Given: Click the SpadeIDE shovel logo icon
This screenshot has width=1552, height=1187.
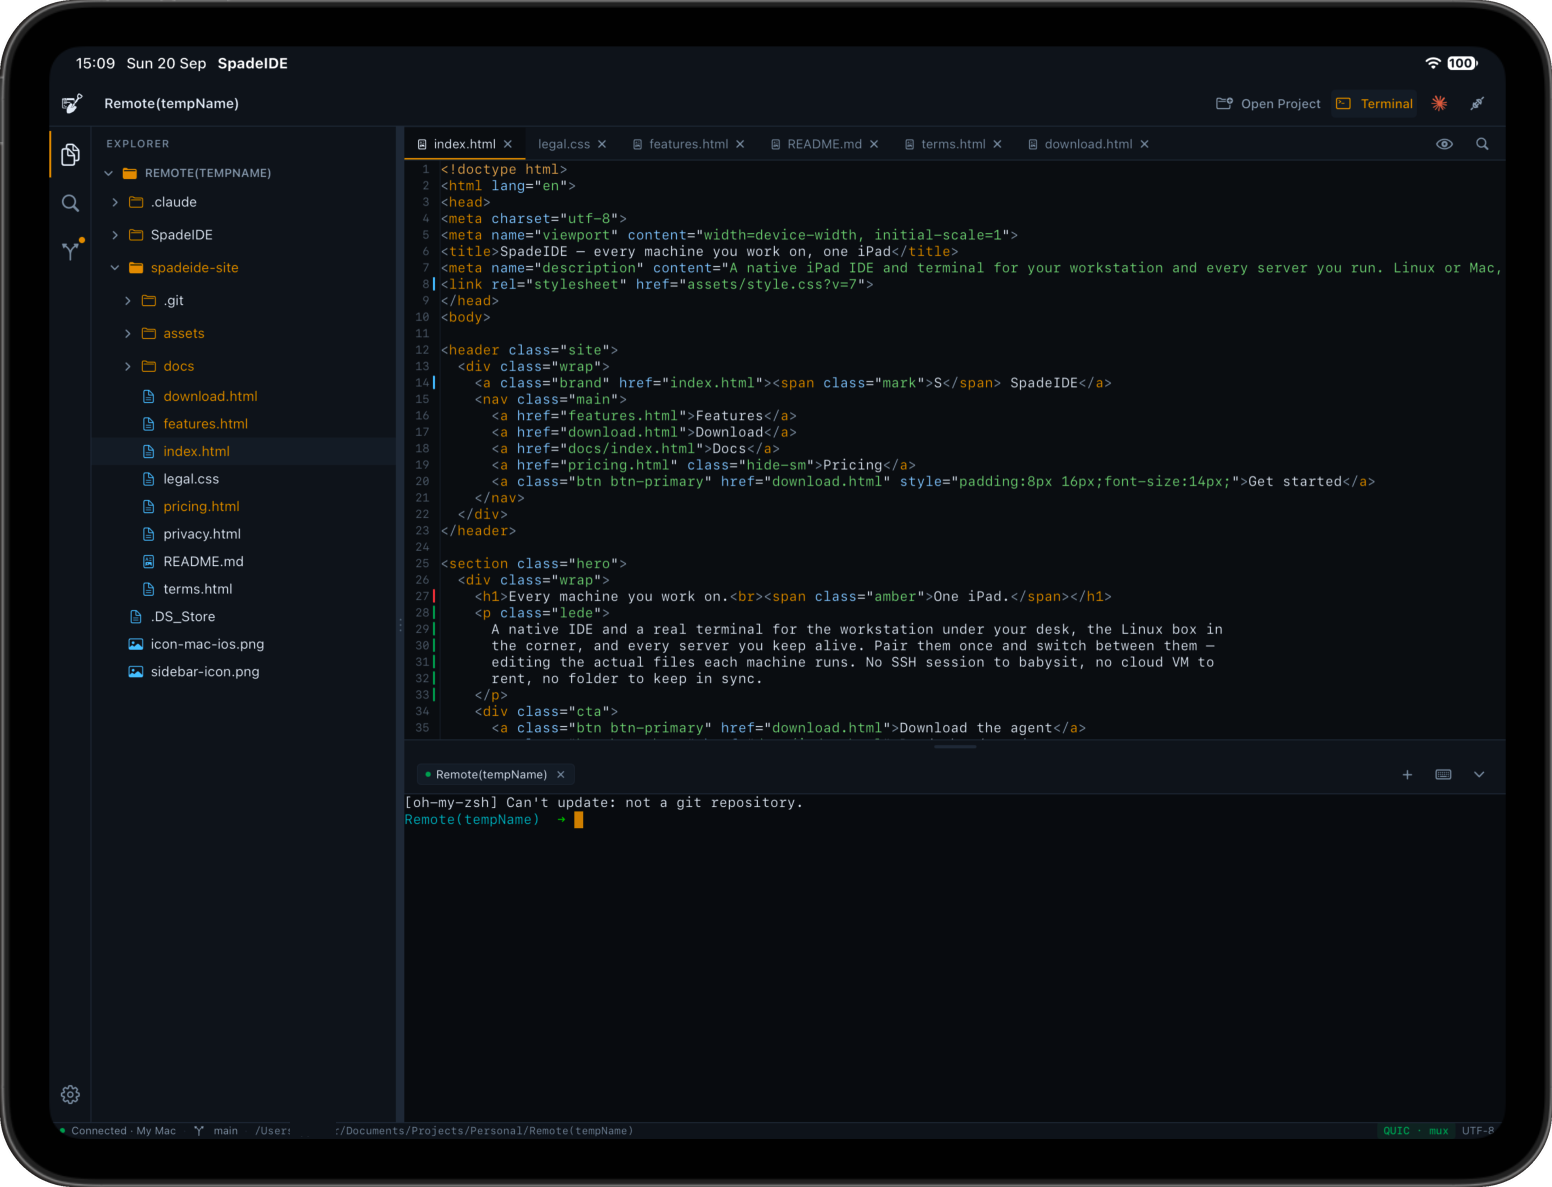Looking at the screenshot, I should coord(72,103).
